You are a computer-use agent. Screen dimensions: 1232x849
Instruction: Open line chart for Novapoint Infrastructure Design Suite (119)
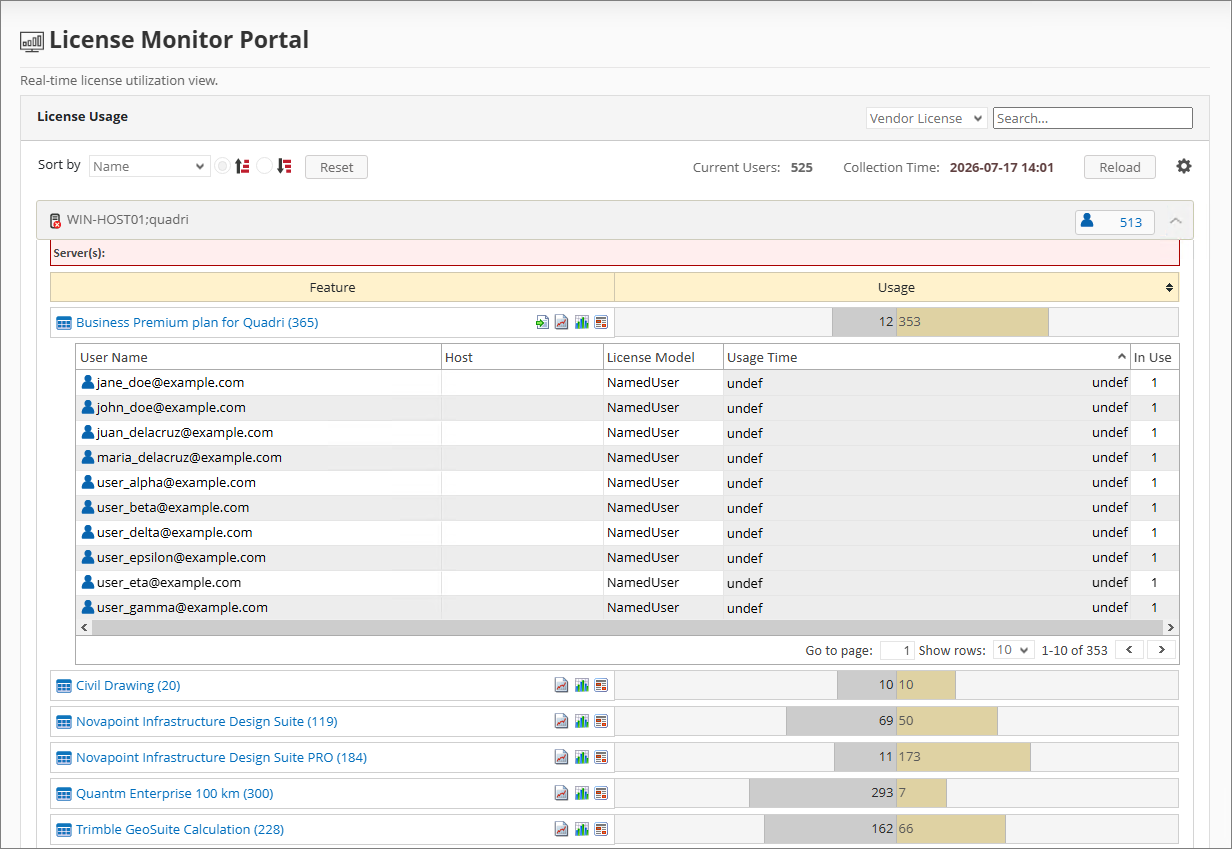coord(562,721)
